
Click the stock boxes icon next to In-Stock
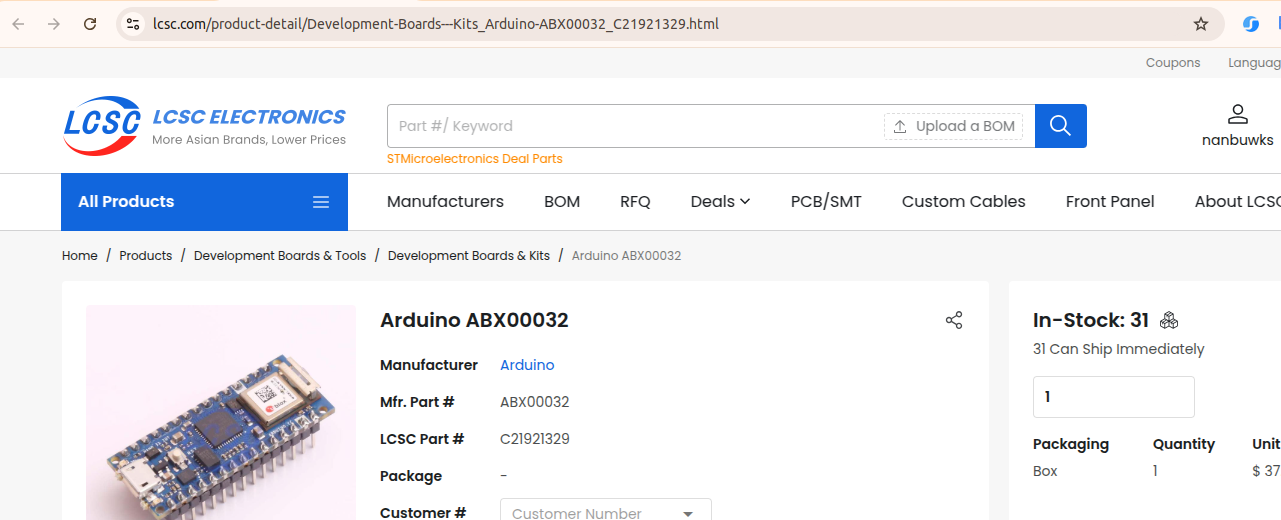pos(1169,320)
